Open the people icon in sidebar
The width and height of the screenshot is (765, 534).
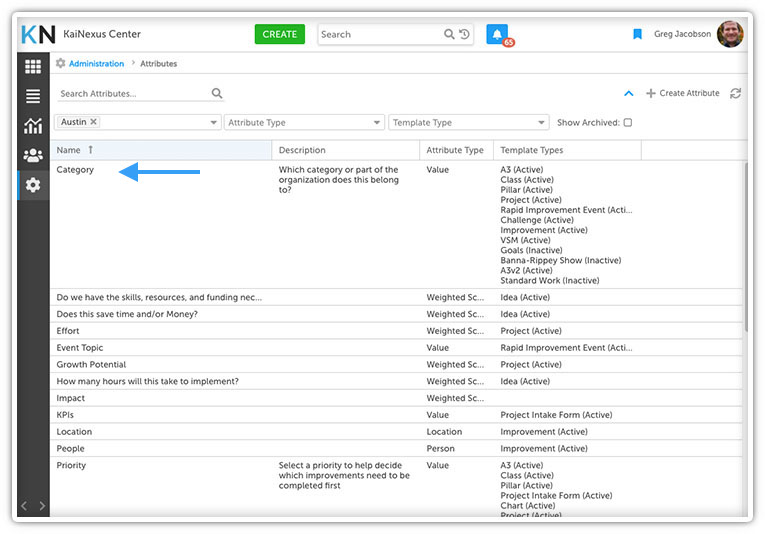tap(33, 156)
